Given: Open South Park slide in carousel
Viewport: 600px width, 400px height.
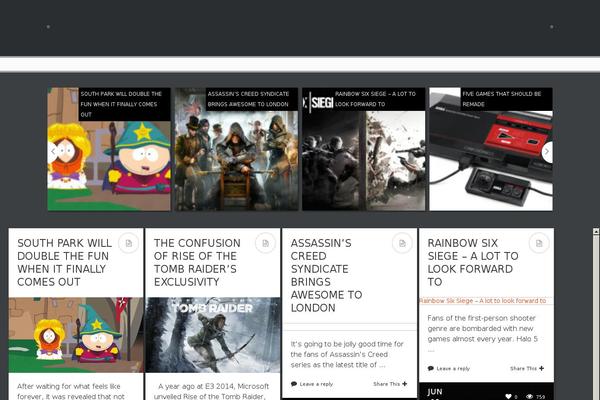Looking at the screenshot, I should tap(109, 149).
